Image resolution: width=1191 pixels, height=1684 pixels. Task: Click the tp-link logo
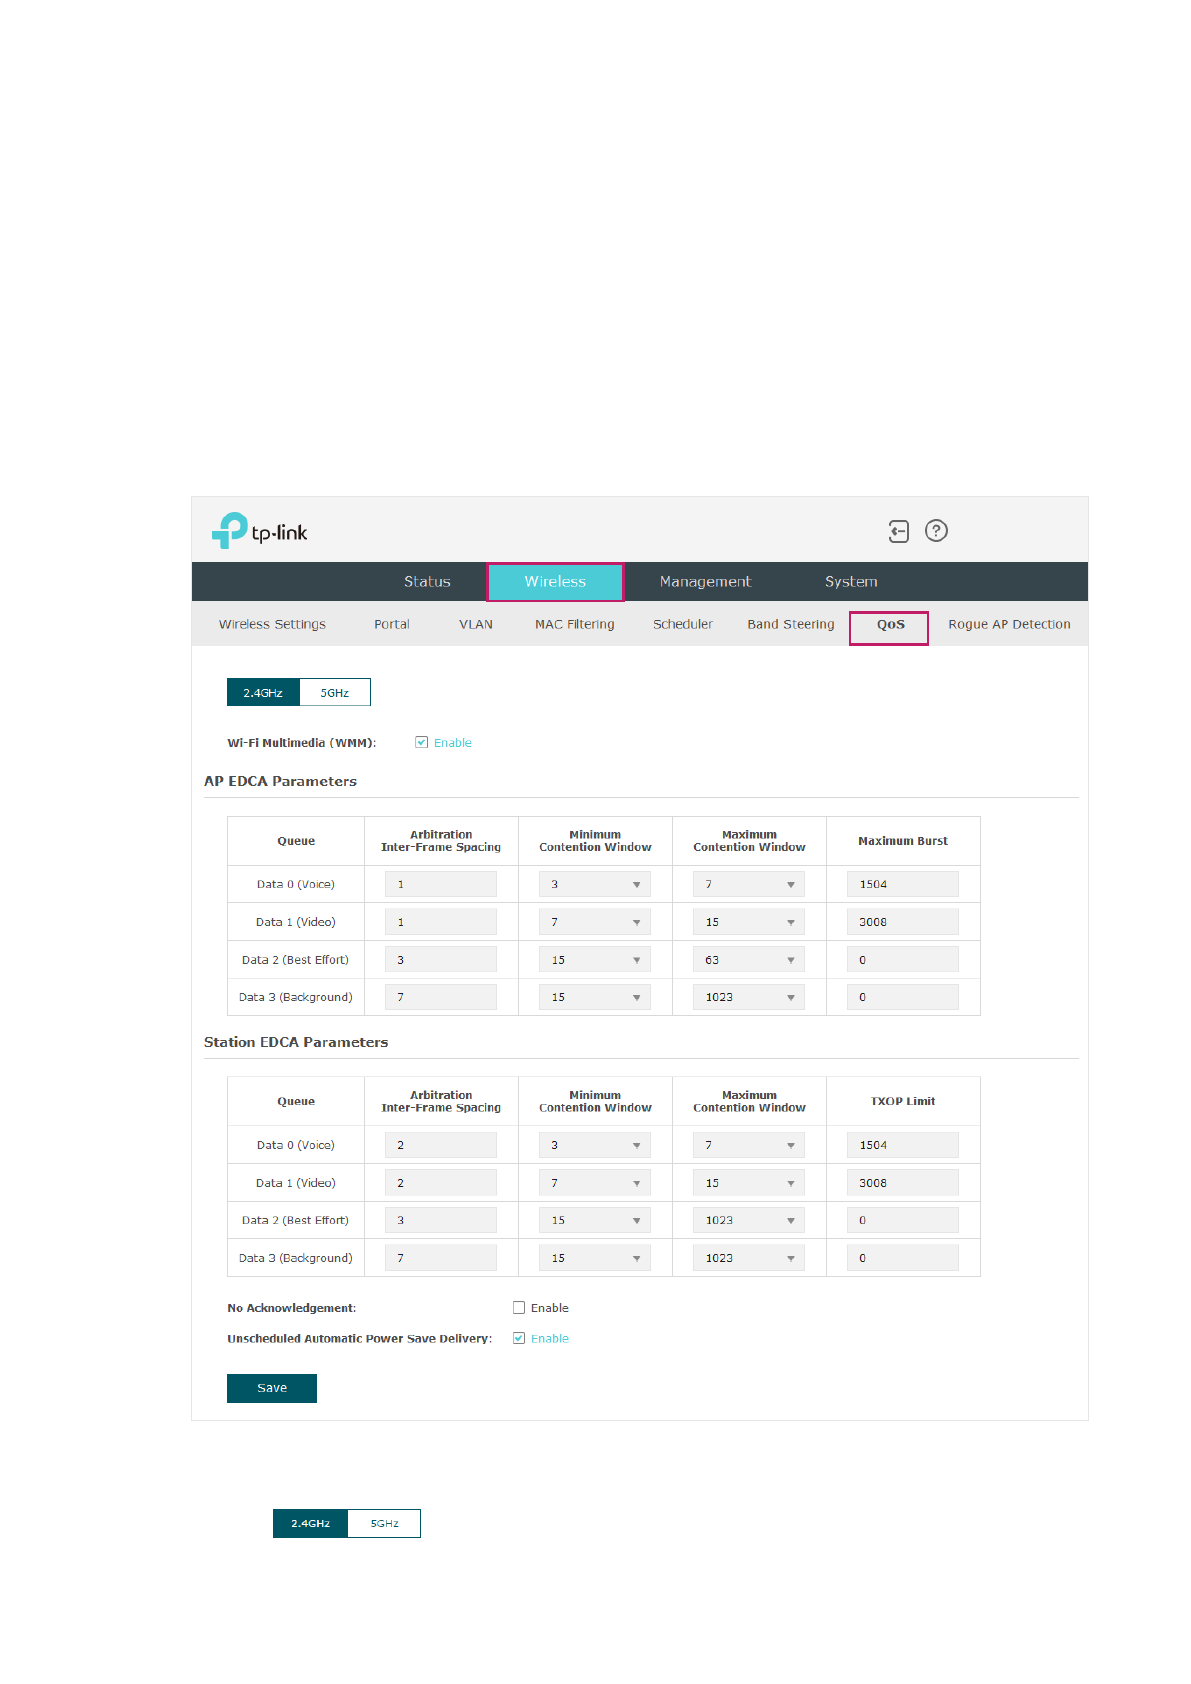coord(260,531)
